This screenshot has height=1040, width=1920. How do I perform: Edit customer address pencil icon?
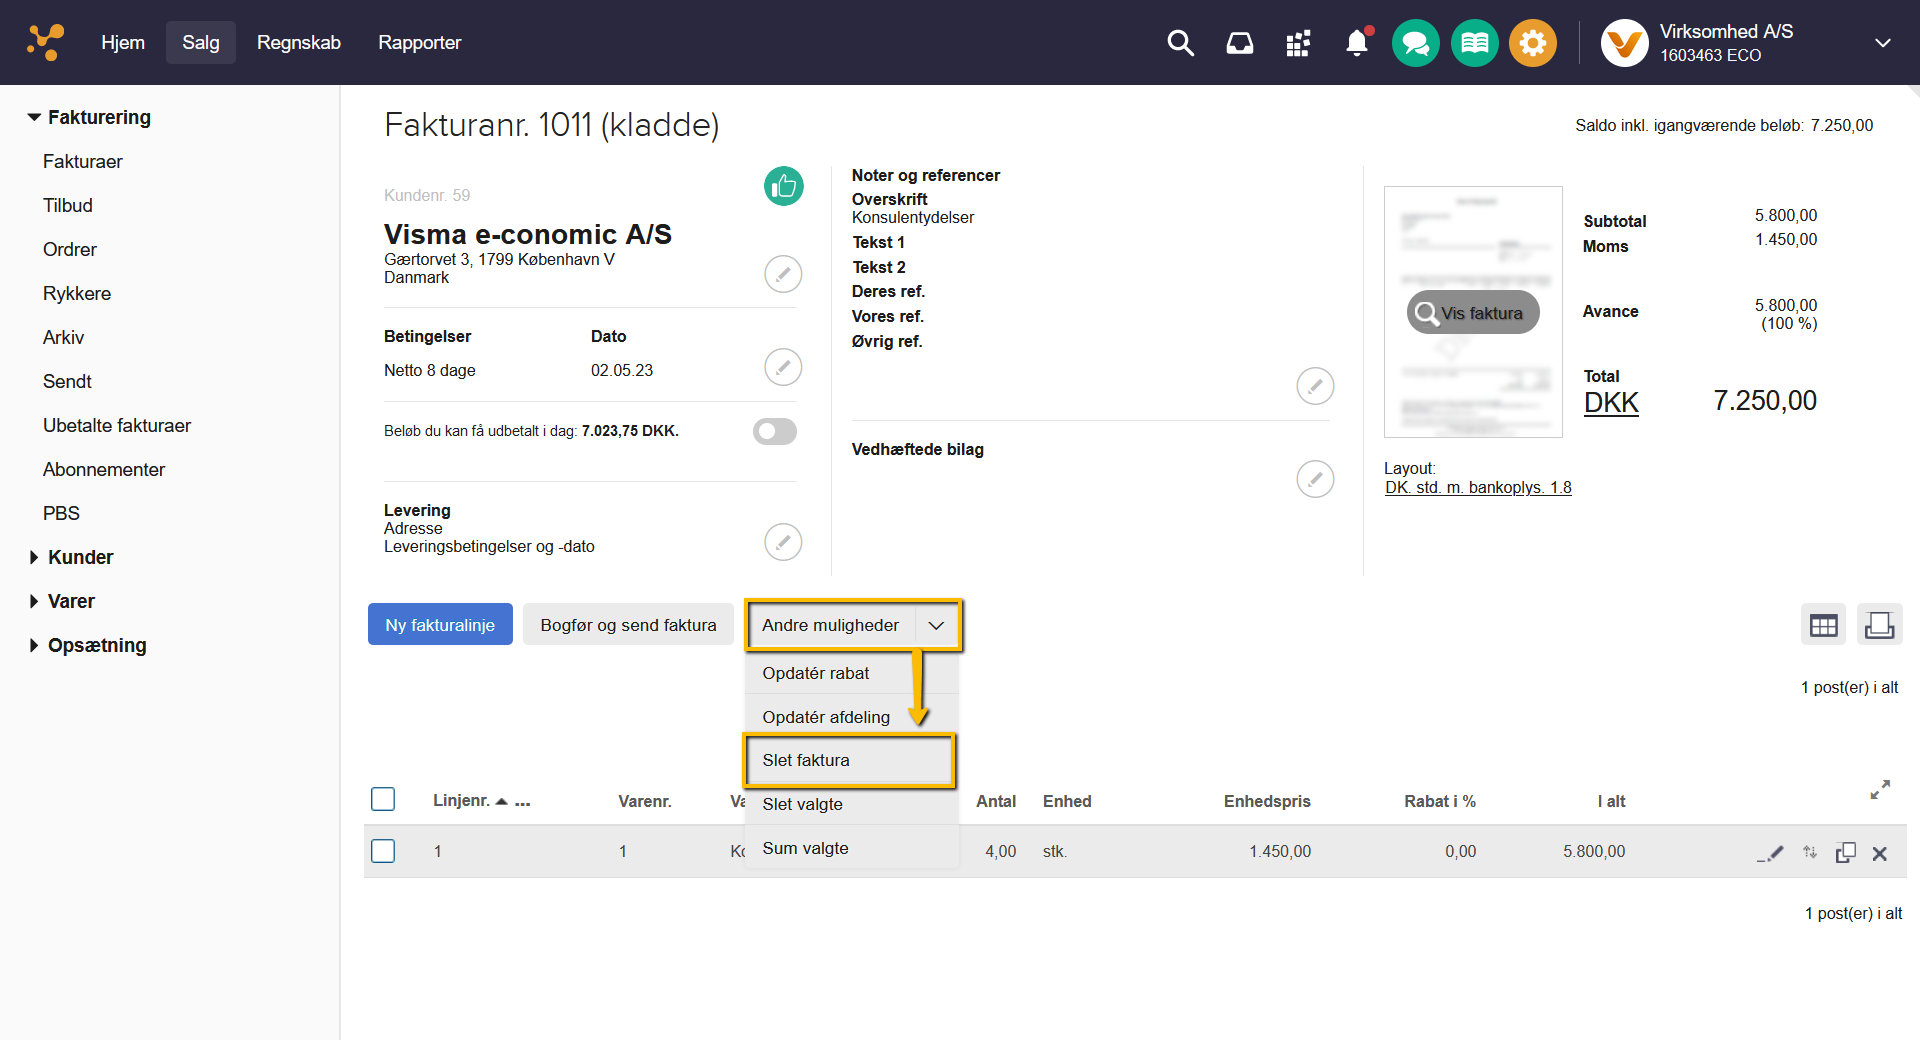click(x=783, y=274)
